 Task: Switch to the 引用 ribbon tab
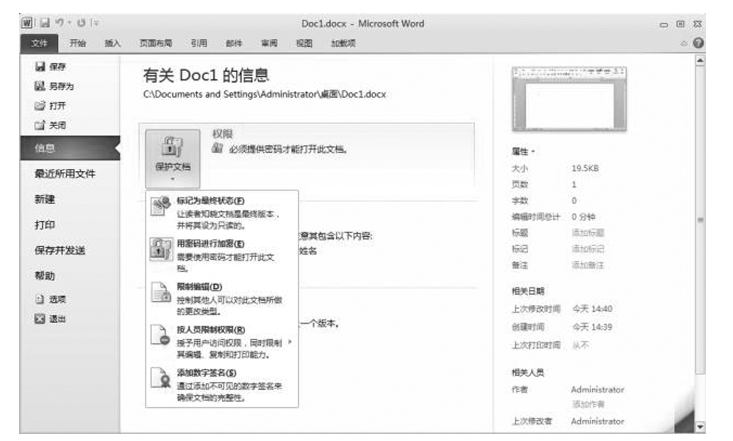pos(199,43)
